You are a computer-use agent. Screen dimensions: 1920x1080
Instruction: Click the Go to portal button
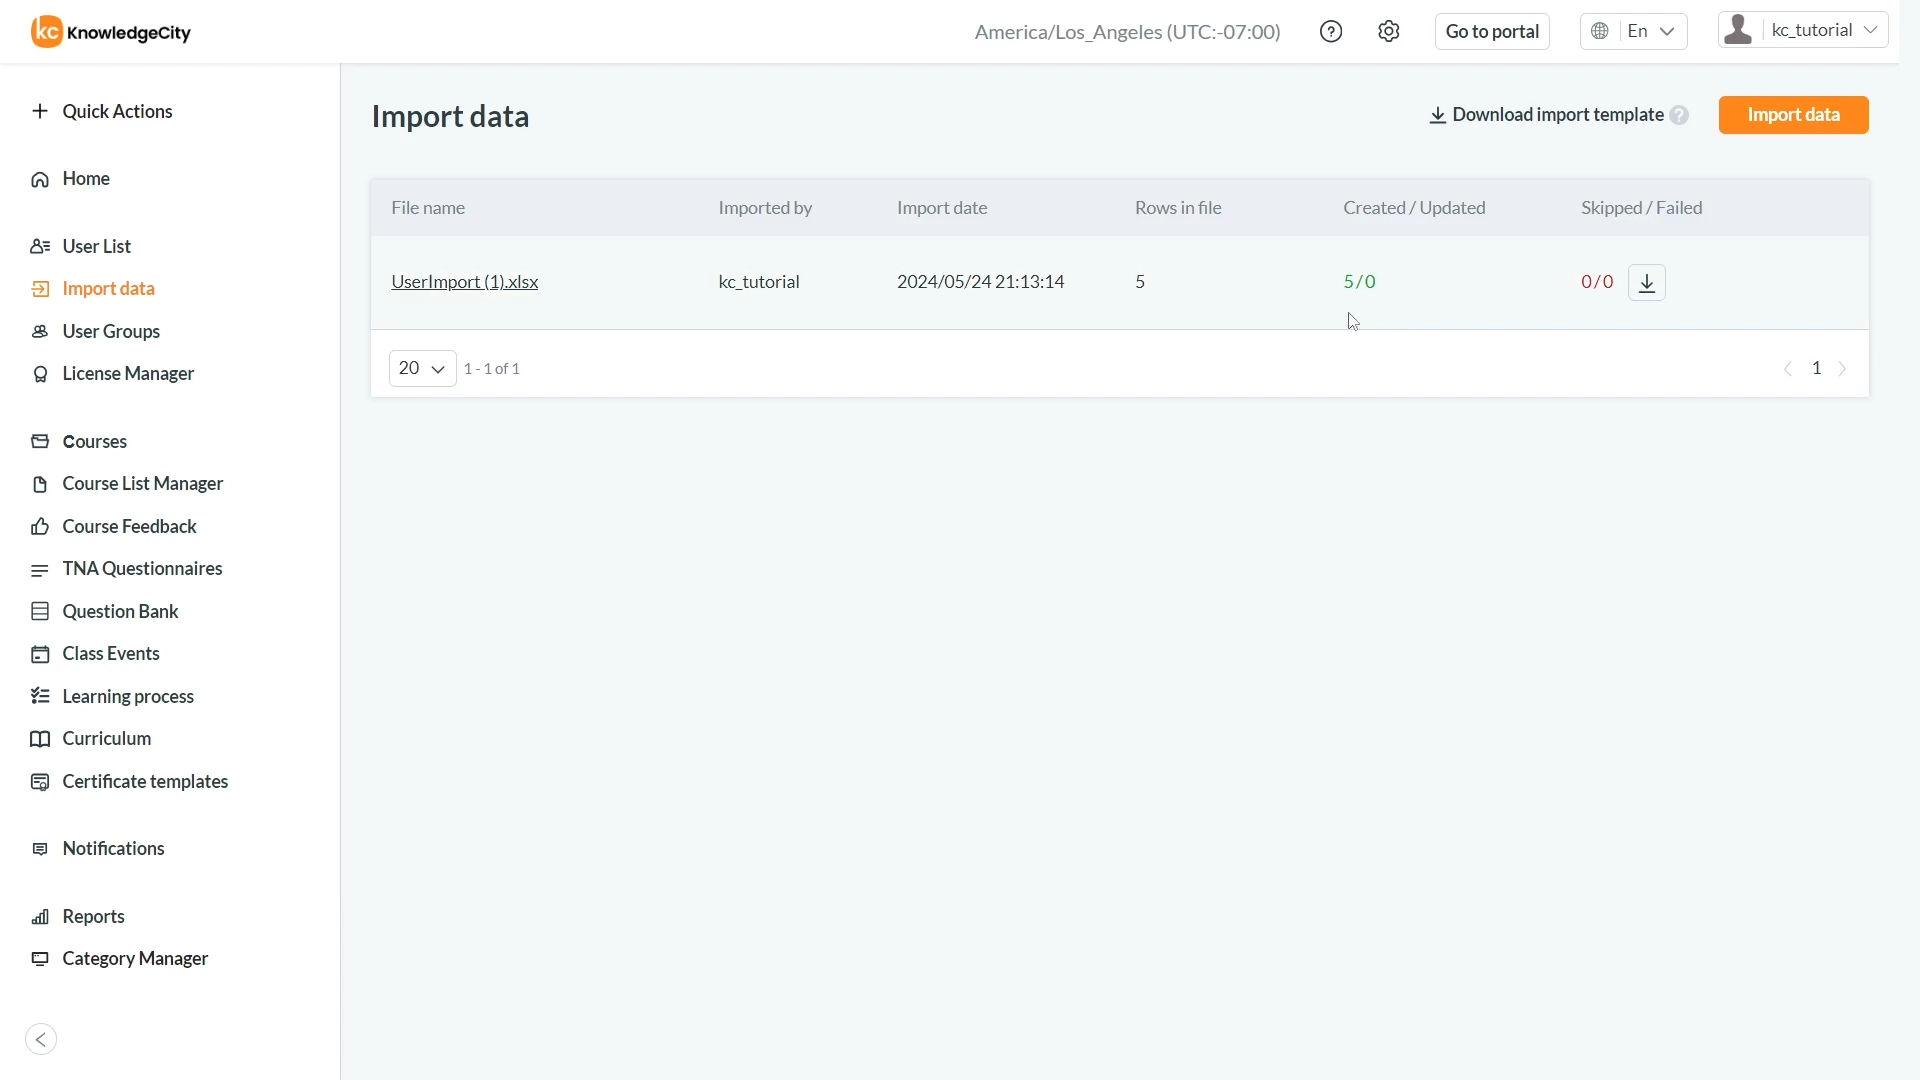click(x=1492, y=32)
